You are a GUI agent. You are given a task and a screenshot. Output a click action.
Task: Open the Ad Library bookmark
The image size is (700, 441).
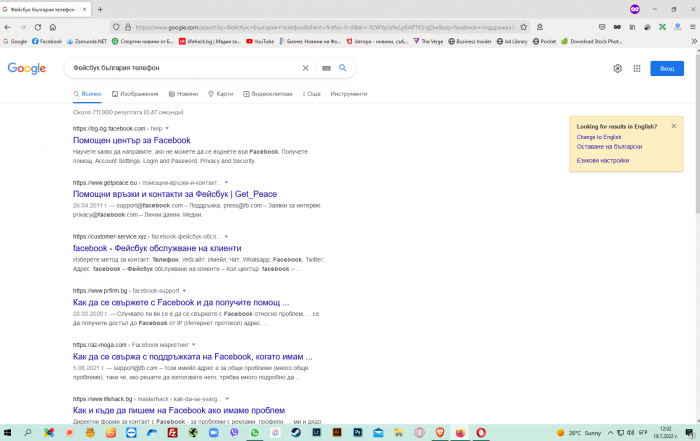tap(512, 41)
